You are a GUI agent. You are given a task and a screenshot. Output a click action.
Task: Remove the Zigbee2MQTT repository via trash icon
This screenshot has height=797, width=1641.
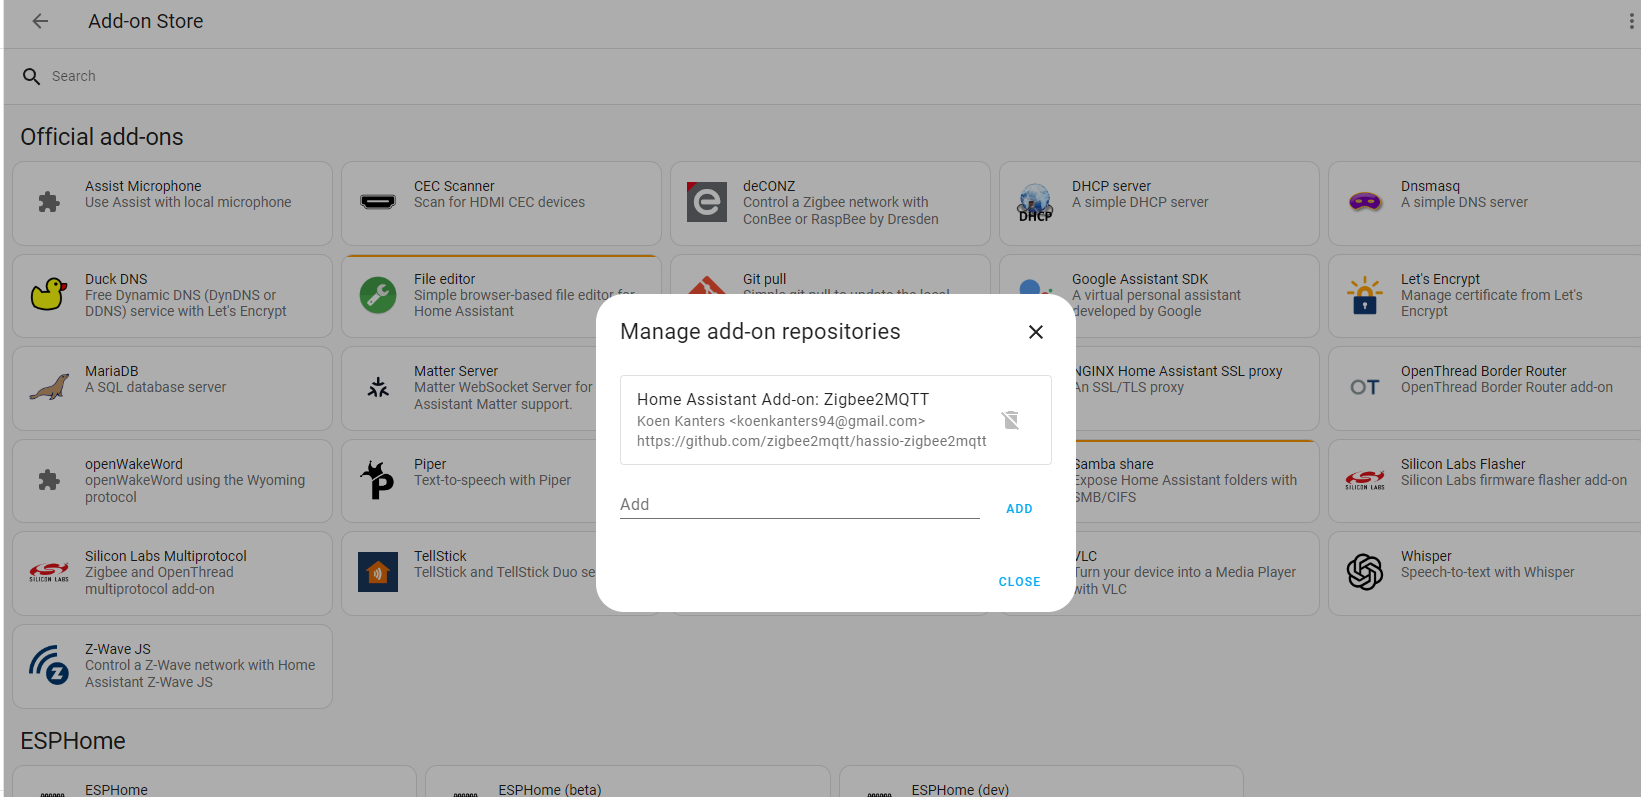[1011, 420]
